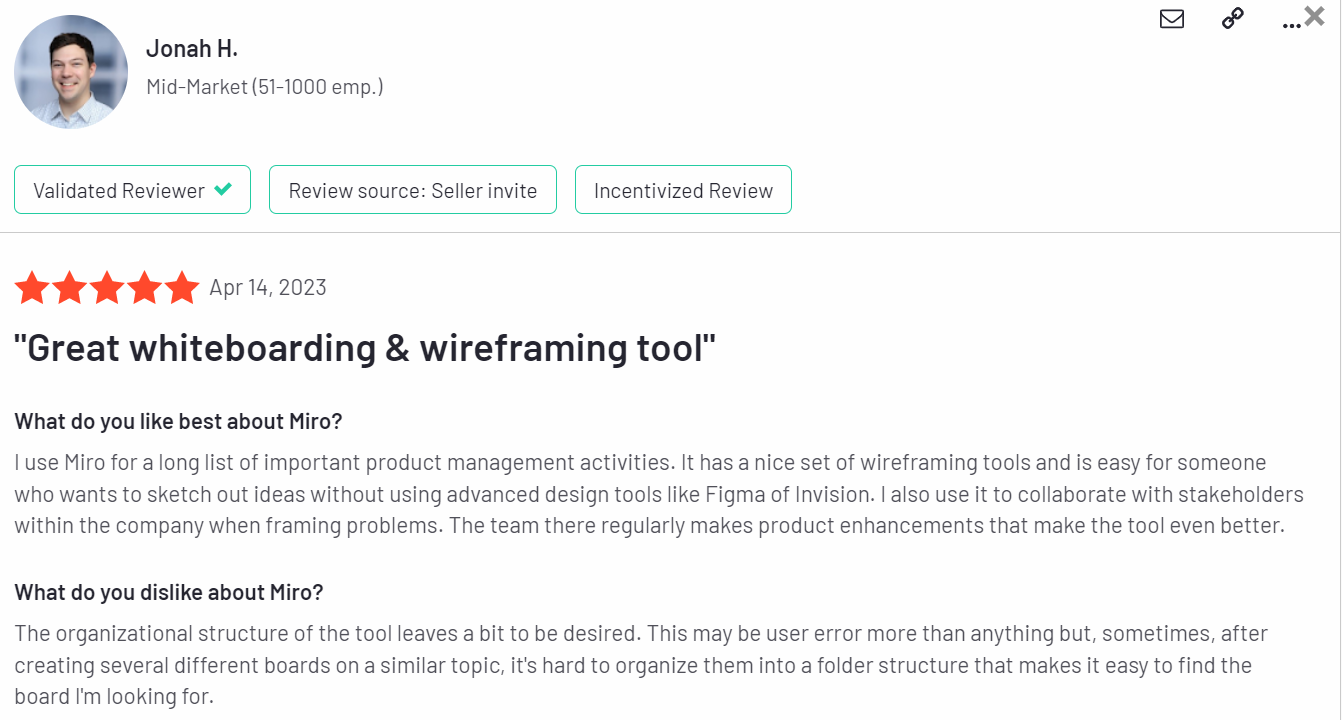1342x720 pixels.
Task: Click the envelope message icon
Action: click(1172, 19)
